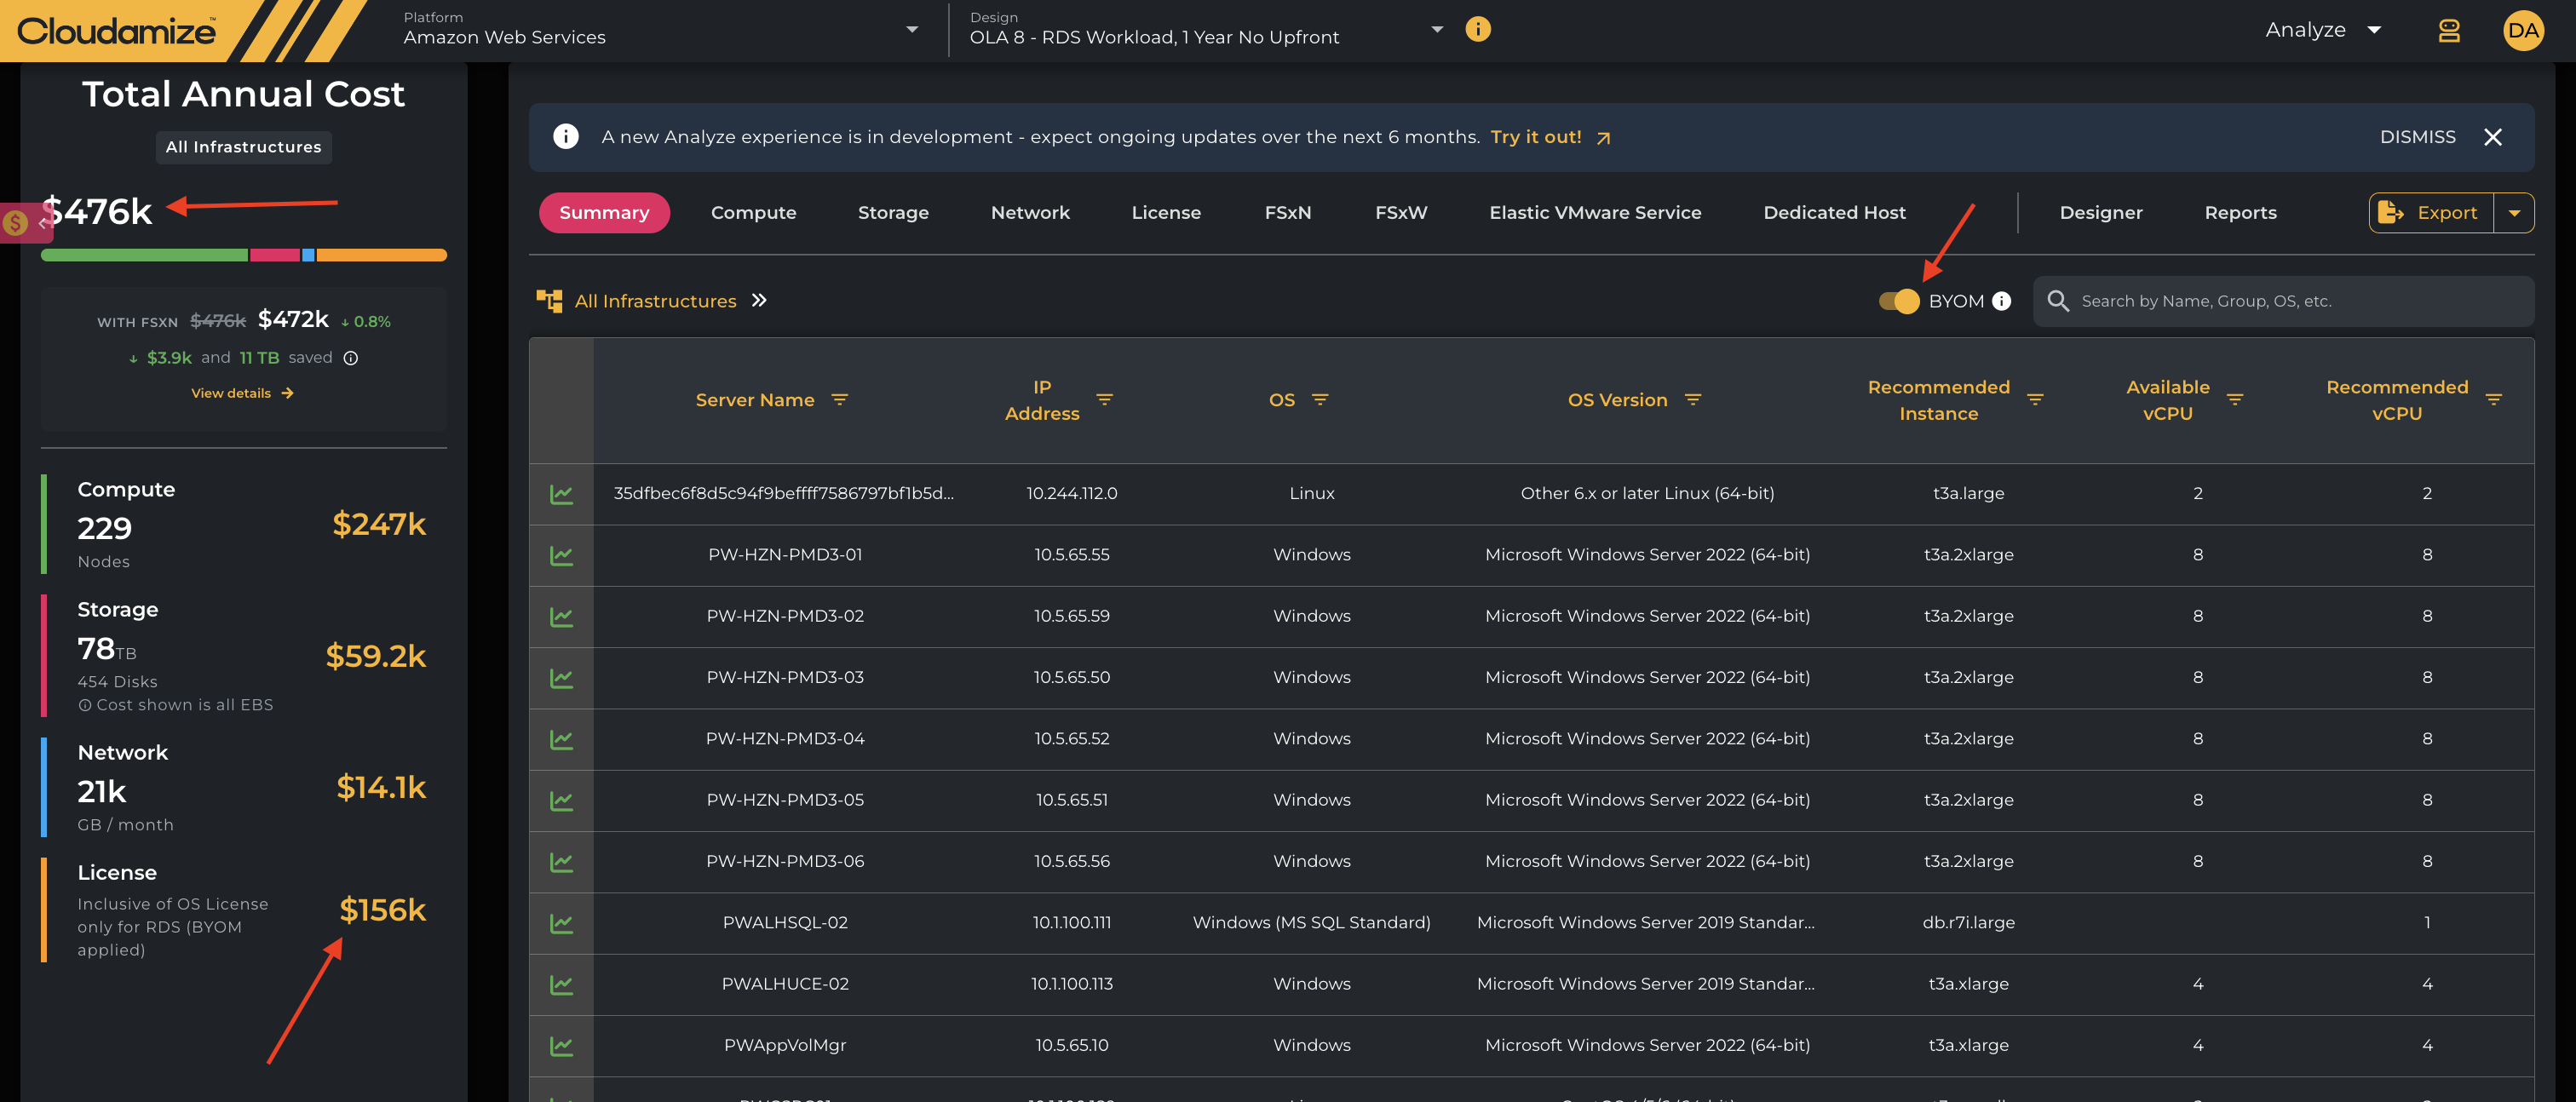This screenshot has width=2576, height=1102.
Task: Click green compute segment of cost bar
Action: (144, 255)
